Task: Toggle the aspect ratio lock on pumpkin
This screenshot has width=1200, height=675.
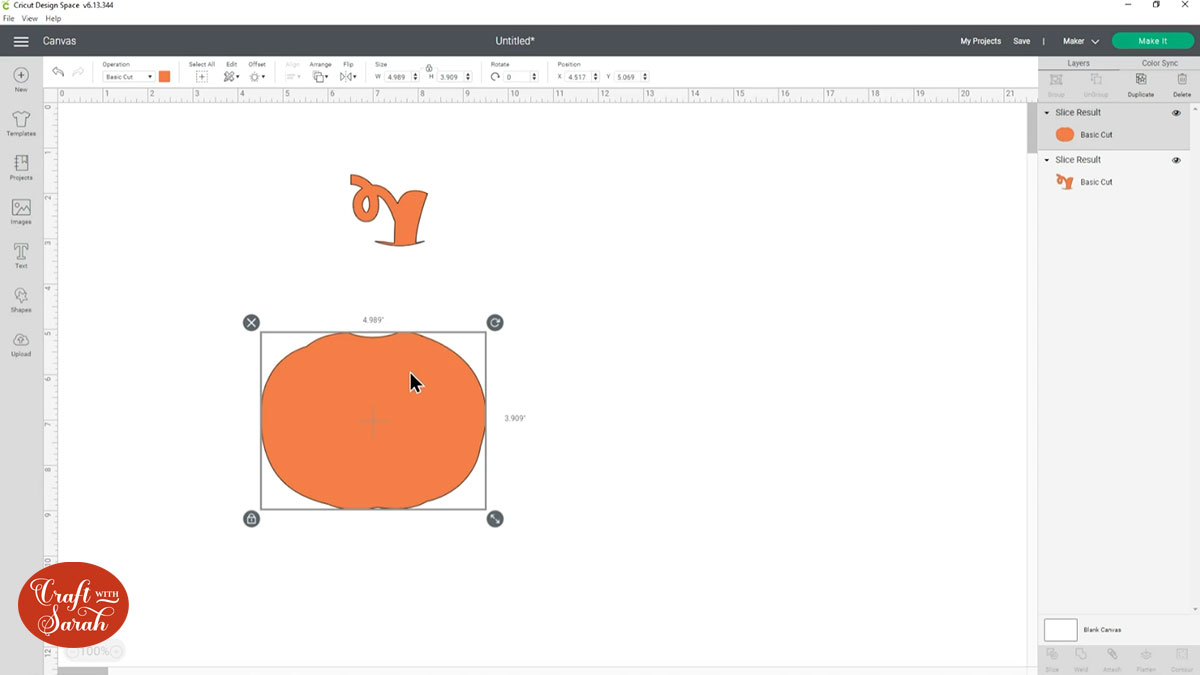Action: (x=251, y=518)
